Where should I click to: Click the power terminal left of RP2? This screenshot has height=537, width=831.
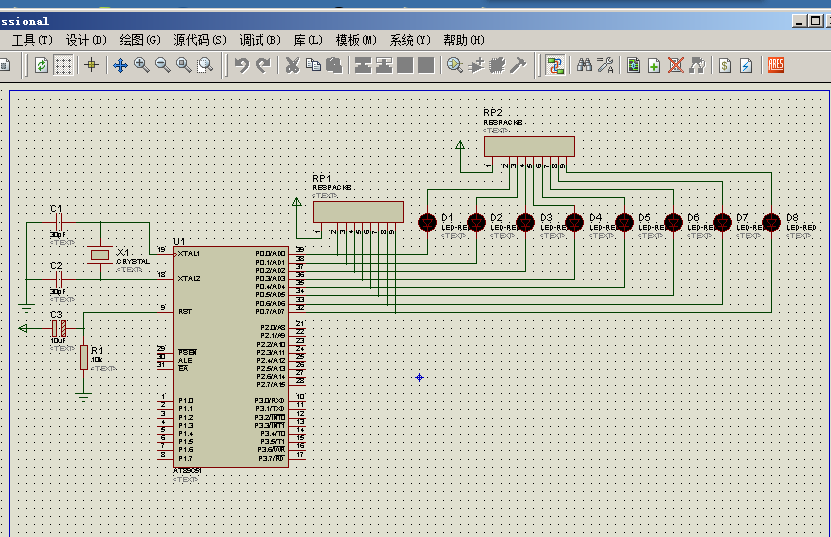460,145
